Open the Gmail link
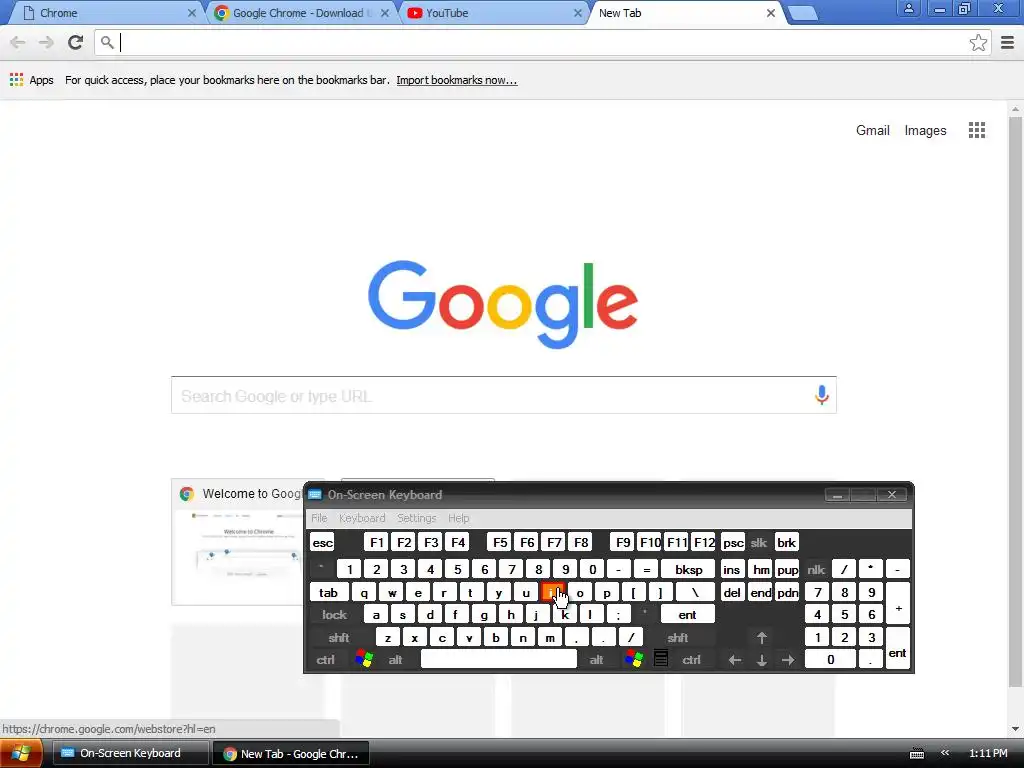 [872, 130]
